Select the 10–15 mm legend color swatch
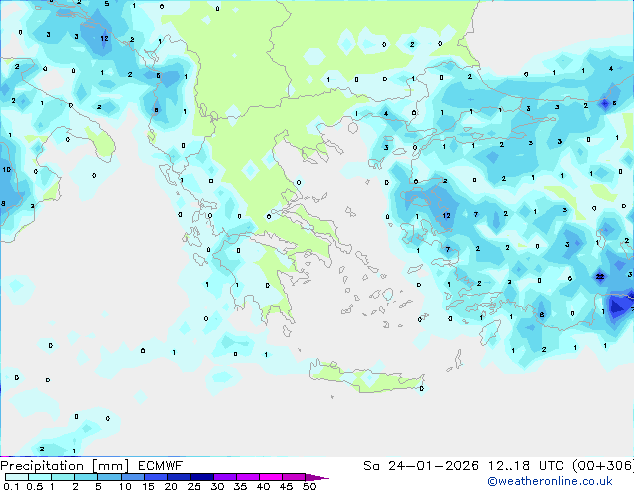Viewport: 634px width, 490px height. 132,477
